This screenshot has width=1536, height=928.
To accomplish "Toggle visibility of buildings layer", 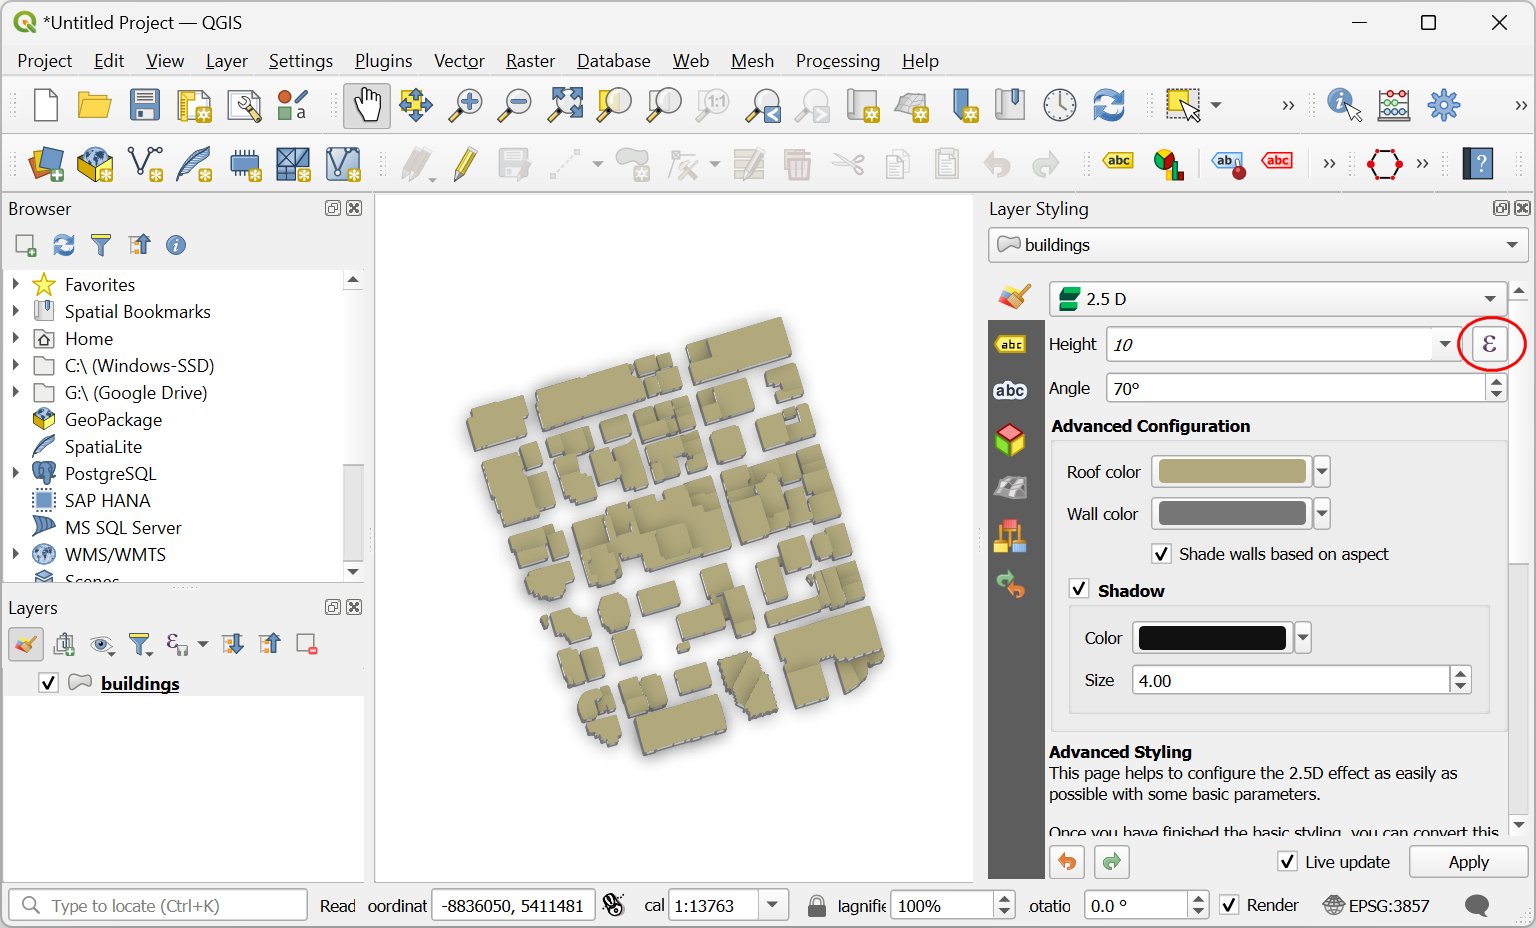I will [x=48, y=683].
